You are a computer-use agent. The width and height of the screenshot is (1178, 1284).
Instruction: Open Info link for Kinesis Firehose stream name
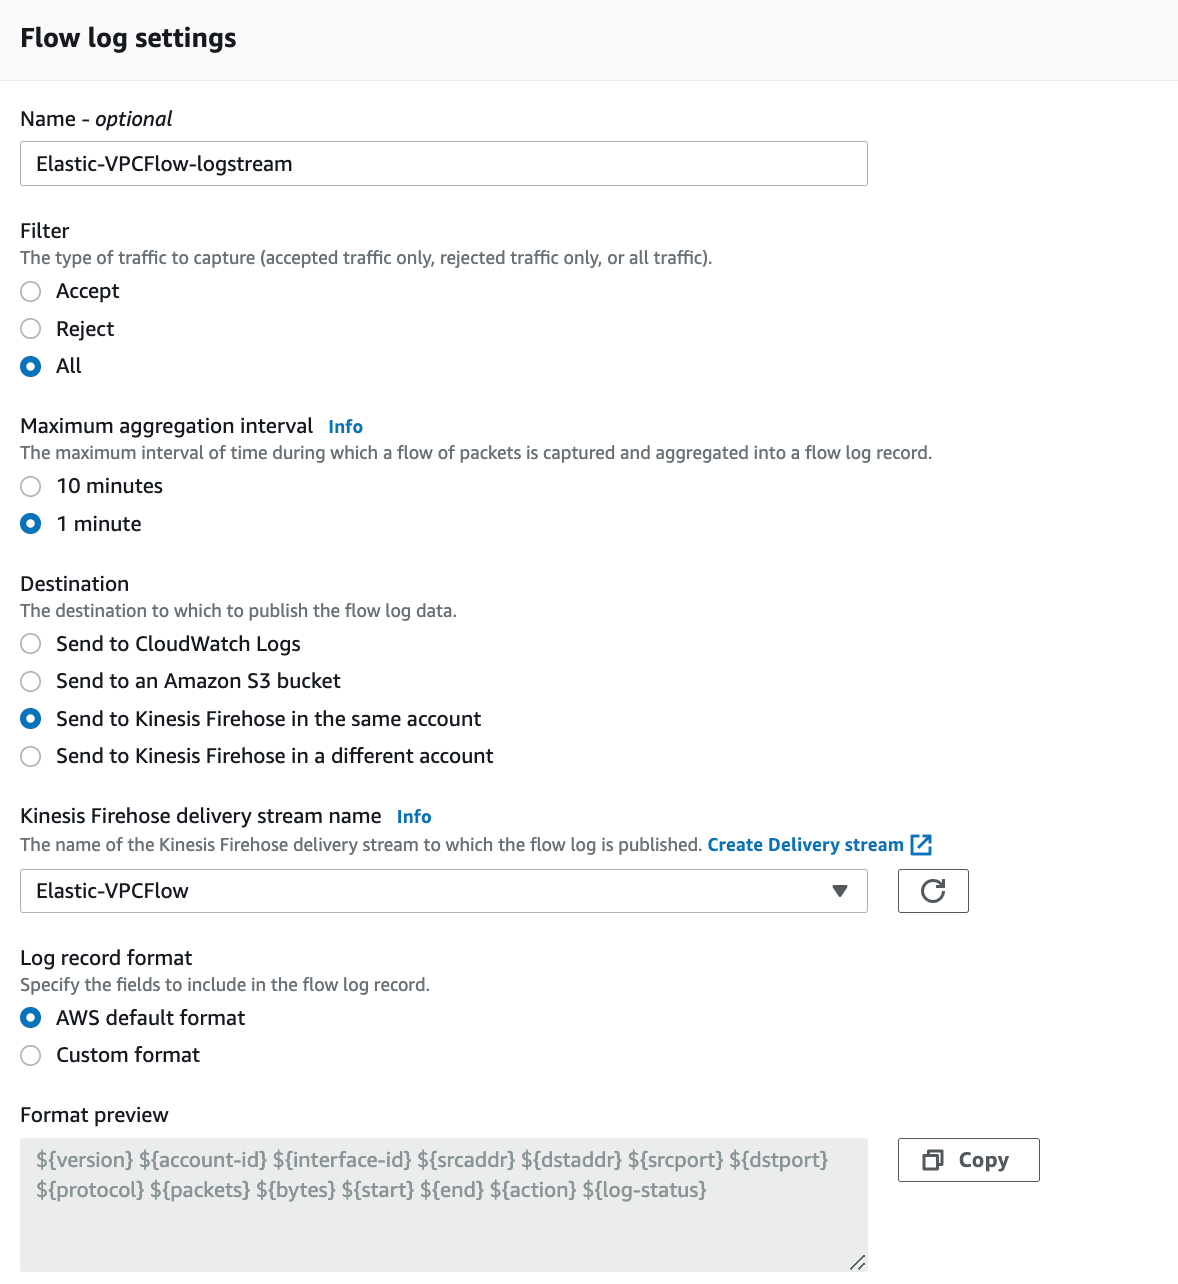pos(414,817)
